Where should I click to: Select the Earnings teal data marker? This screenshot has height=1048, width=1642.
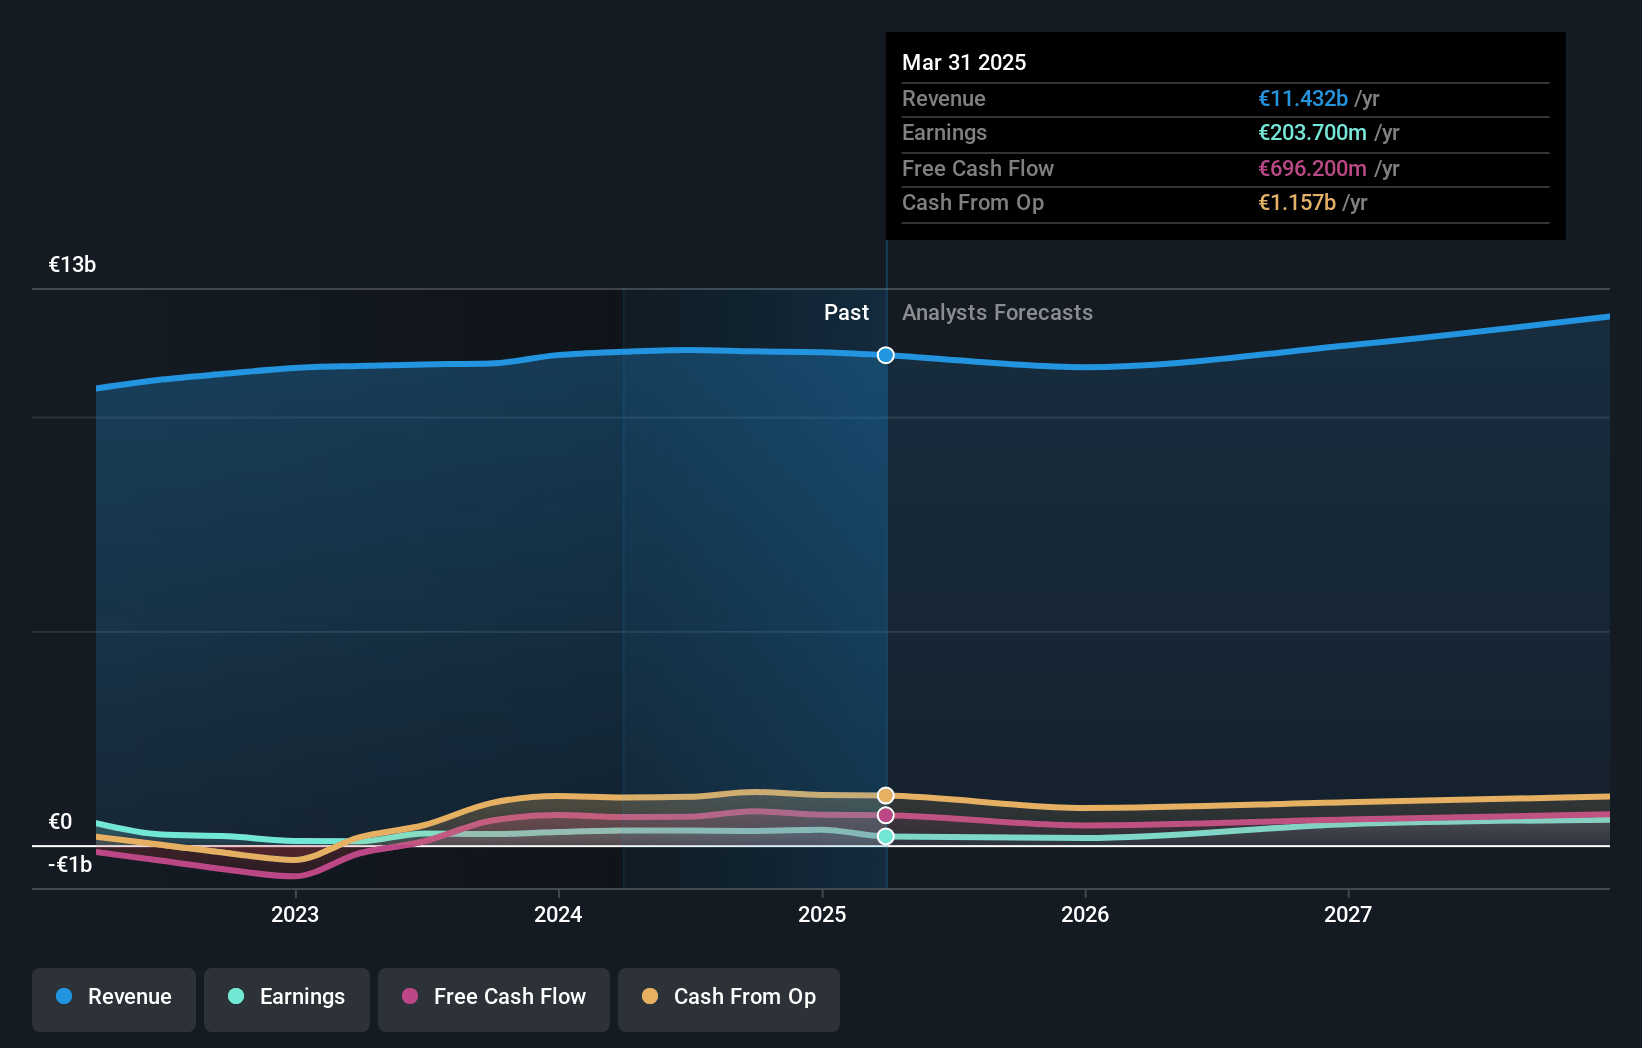[x=886, y=836]
